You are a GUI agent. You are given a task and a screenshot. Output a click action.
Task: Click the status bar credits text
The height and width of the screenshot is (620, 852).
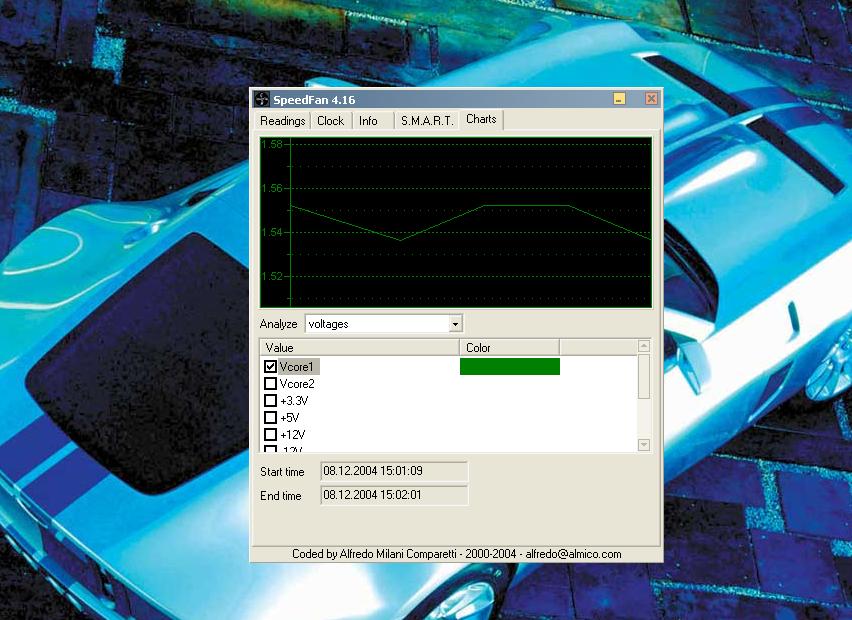456,554
